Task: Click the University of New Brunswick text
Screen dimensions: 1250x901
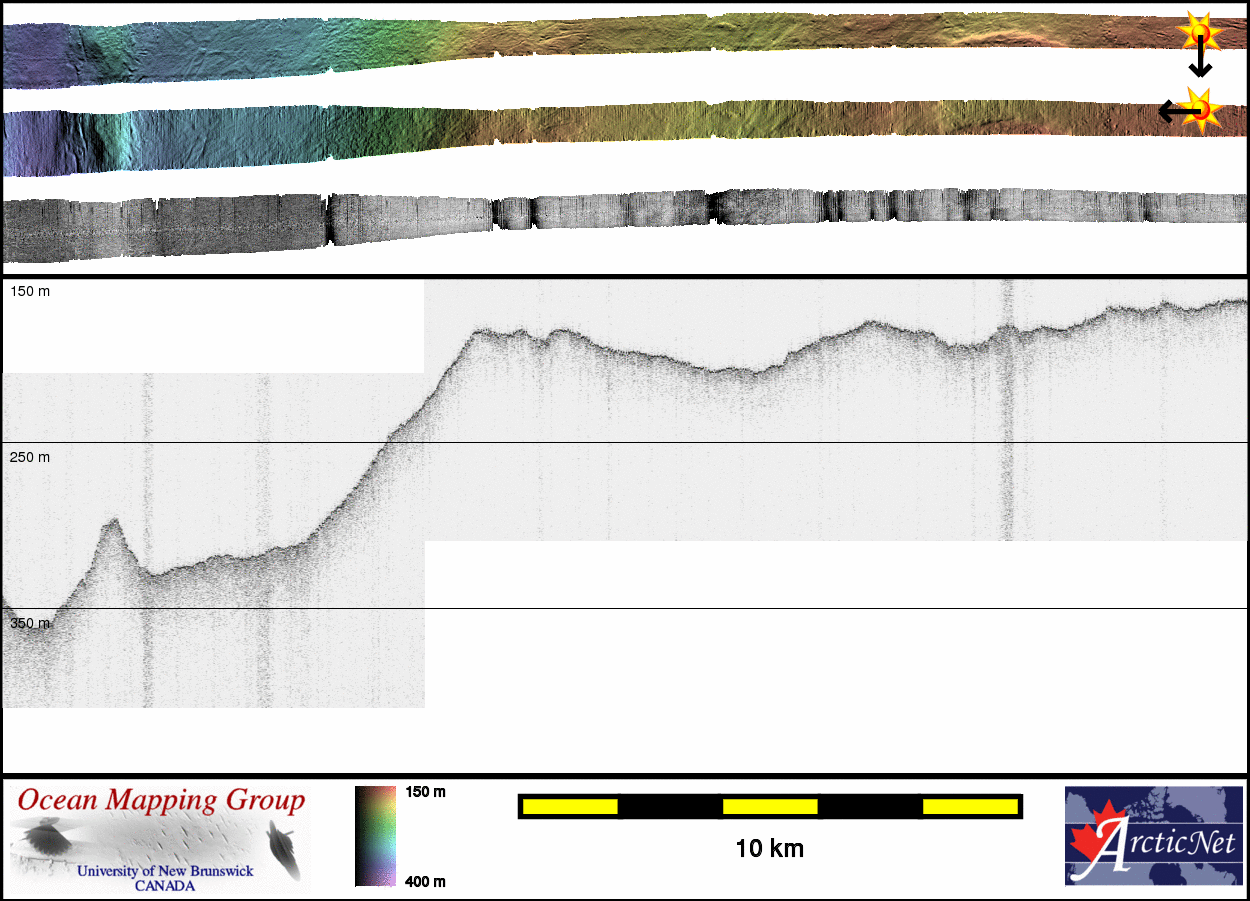Action: click(166, 871)
